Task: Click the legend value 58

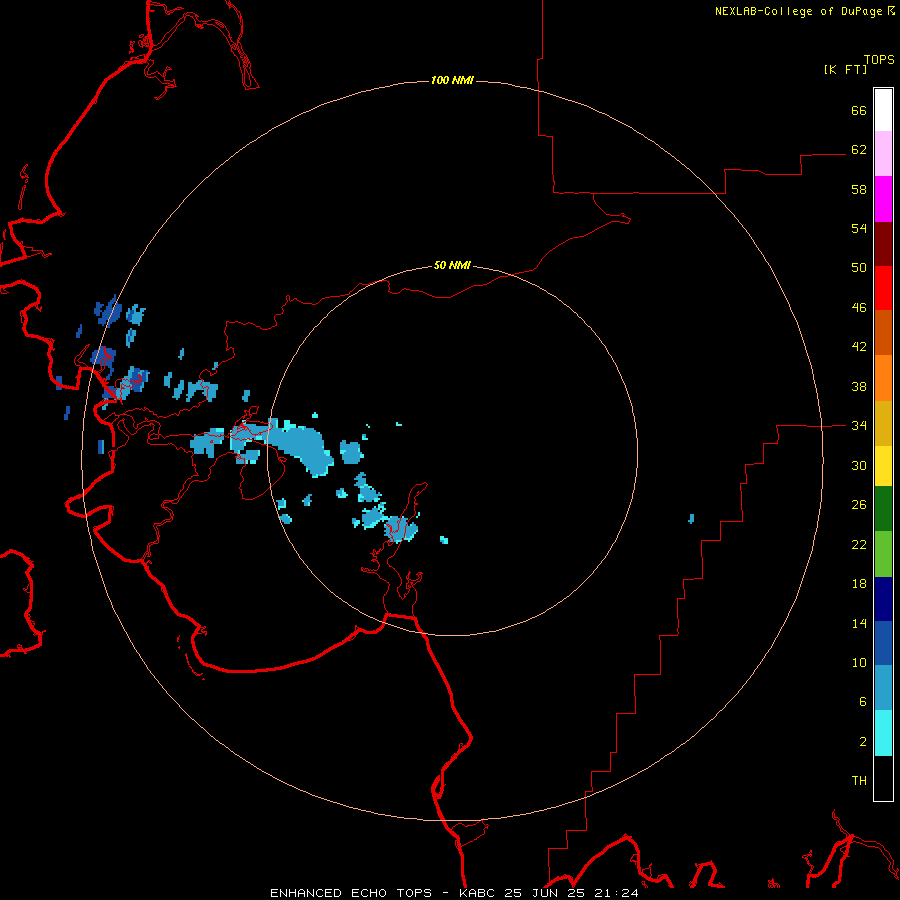Action: click(x=859, y=189)
